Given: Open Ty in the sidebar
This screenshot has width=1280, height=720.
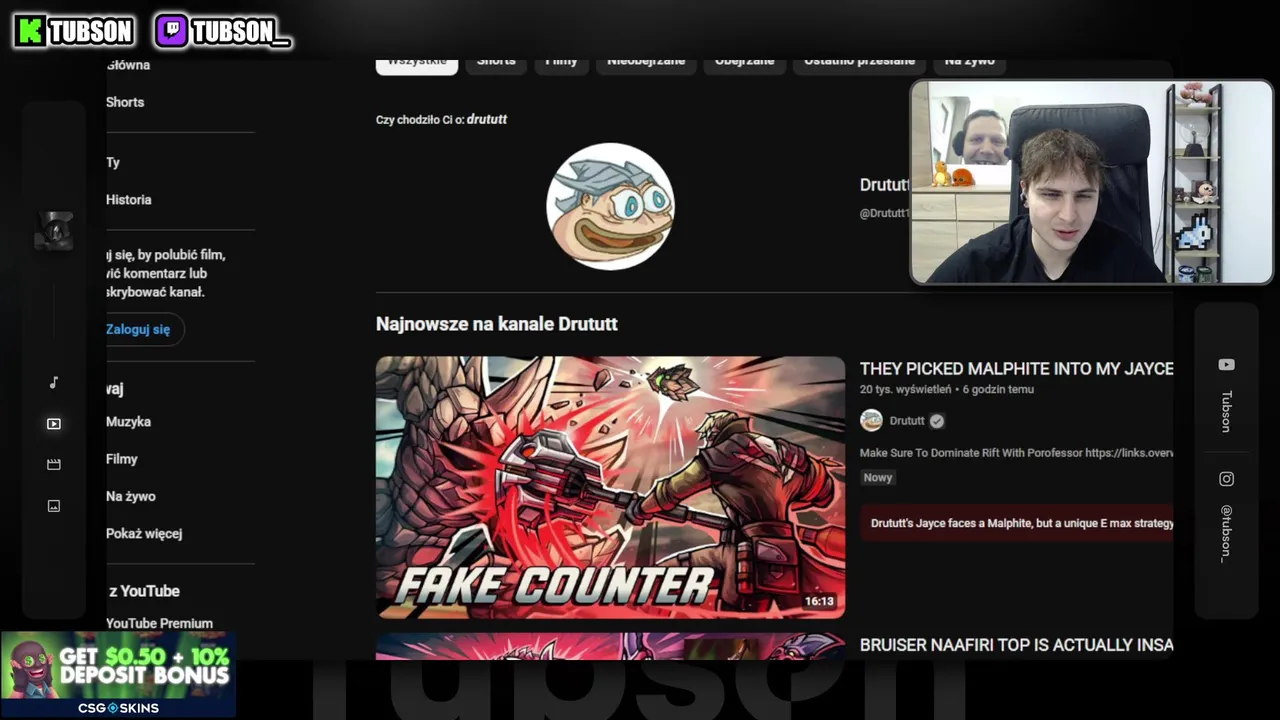Looking at the screenshot, I should [113, 162].
